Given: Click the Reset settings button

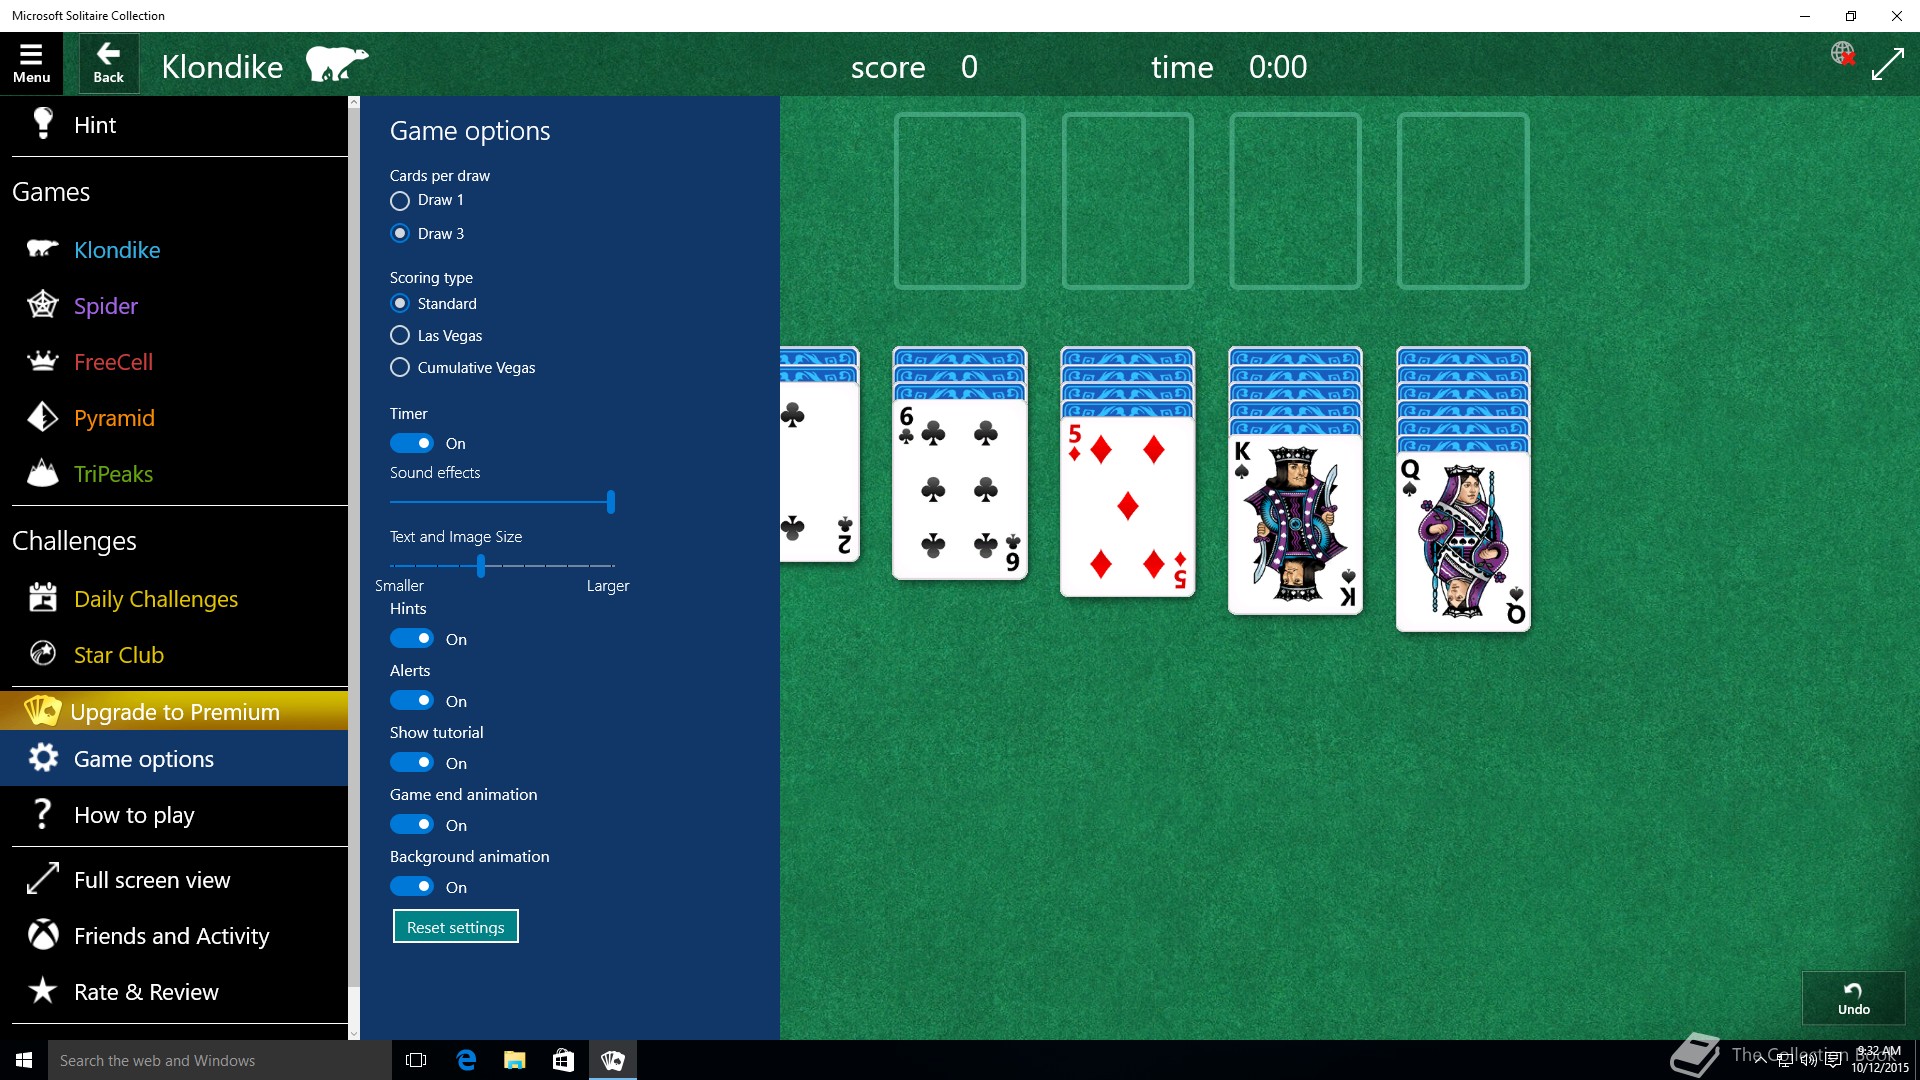Looking at the screenshot, I should click(455, 927).
